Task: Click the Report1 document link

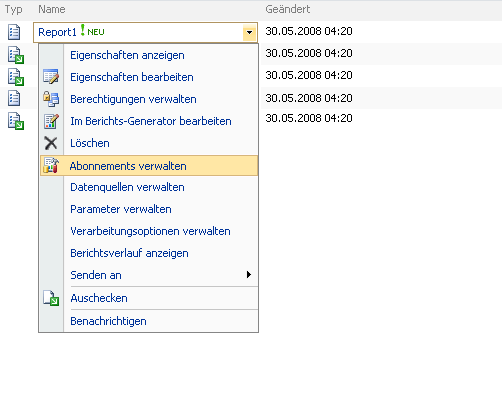Action: [x=57, y=32]
